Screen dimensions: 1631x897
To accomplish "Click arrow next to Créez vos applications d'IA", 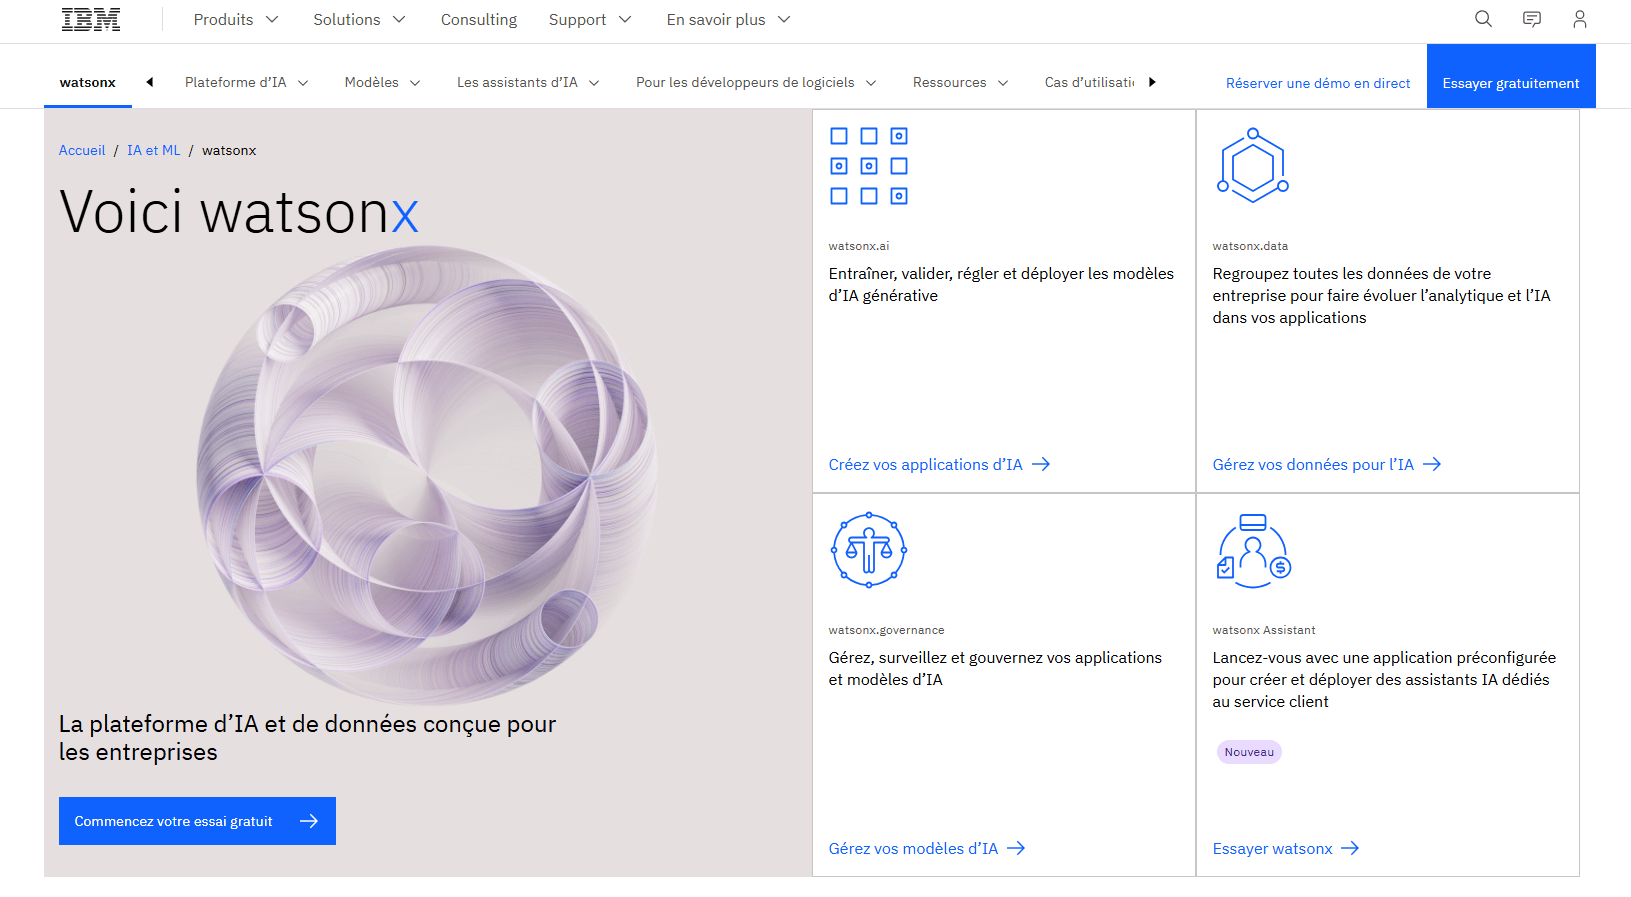I will pyautogui.click(x=1041, y=464).
